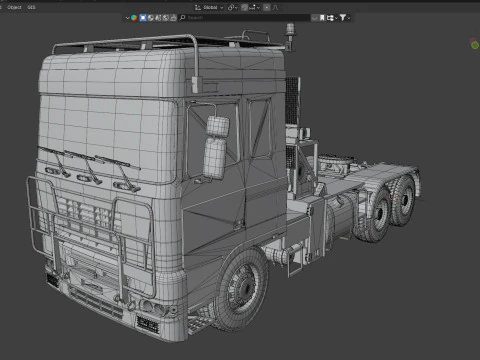
Task: Toggle the checkmark box right of search
Action: click(315, 18)
